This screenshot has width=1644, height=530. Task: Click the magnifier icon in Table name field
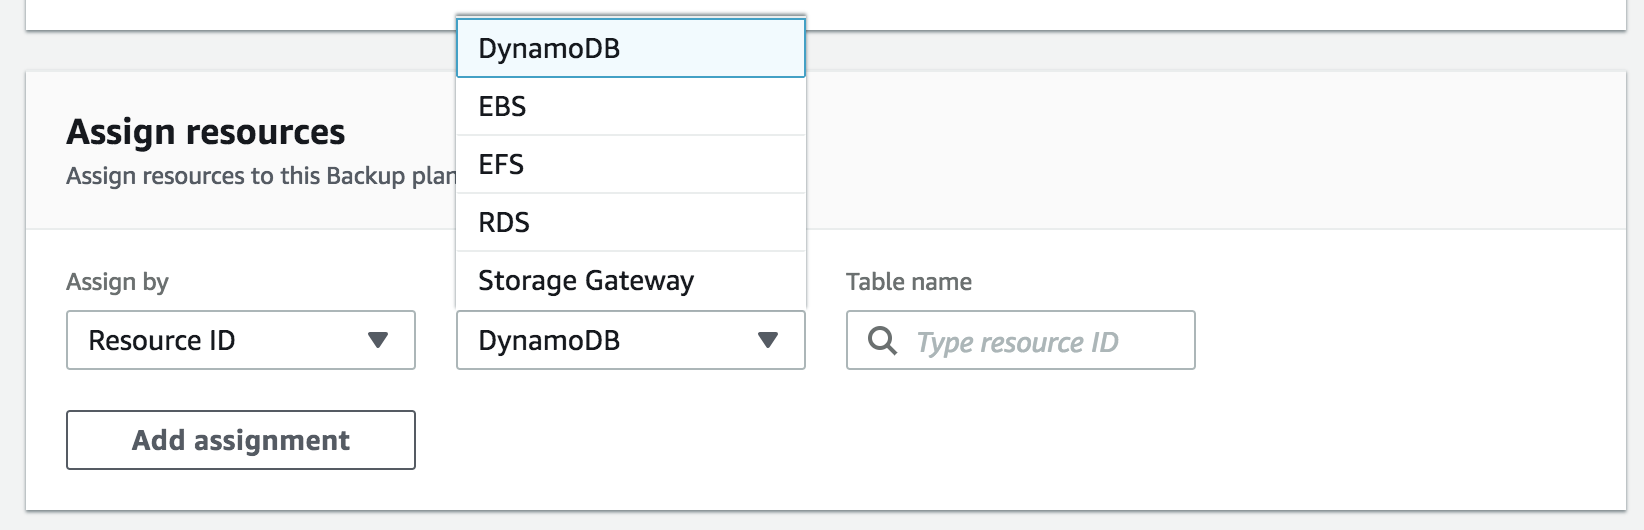coord(882,341)
